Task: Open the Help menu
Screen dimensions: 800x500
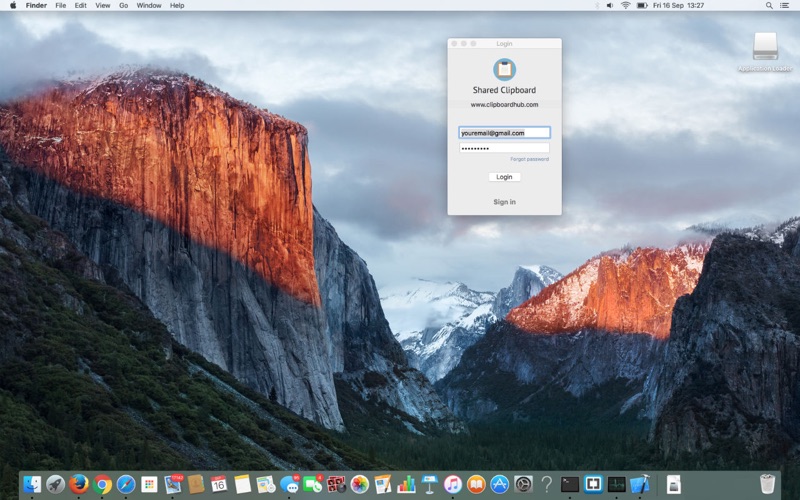Action: 177,6
